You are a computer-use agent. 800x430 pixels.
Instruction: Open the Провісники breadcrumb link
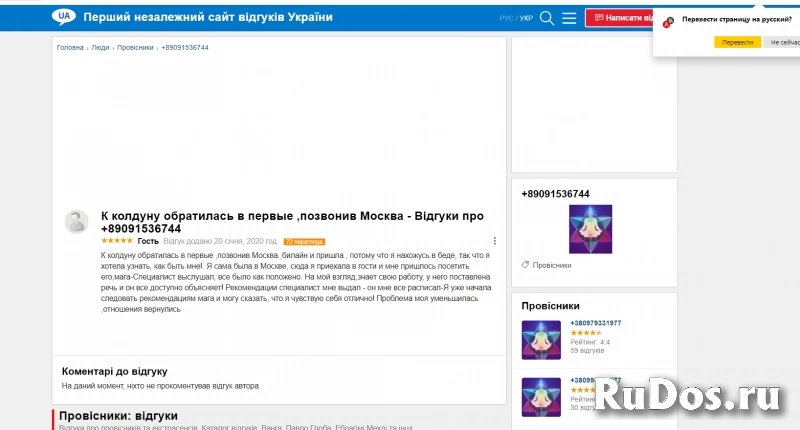[135, 47]
